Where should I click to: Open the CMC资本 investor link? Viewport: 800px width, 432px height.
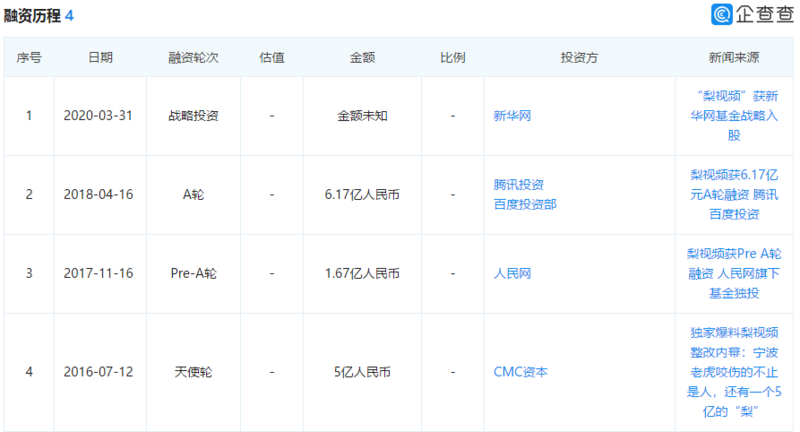click(520, 372)
